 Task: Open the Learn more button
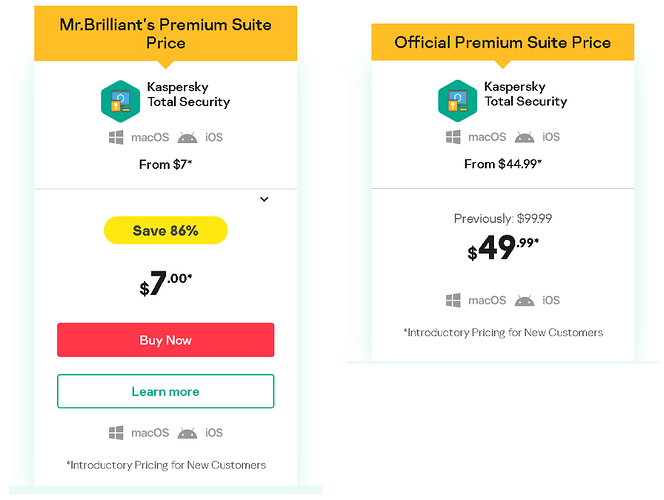pos(166,391)
